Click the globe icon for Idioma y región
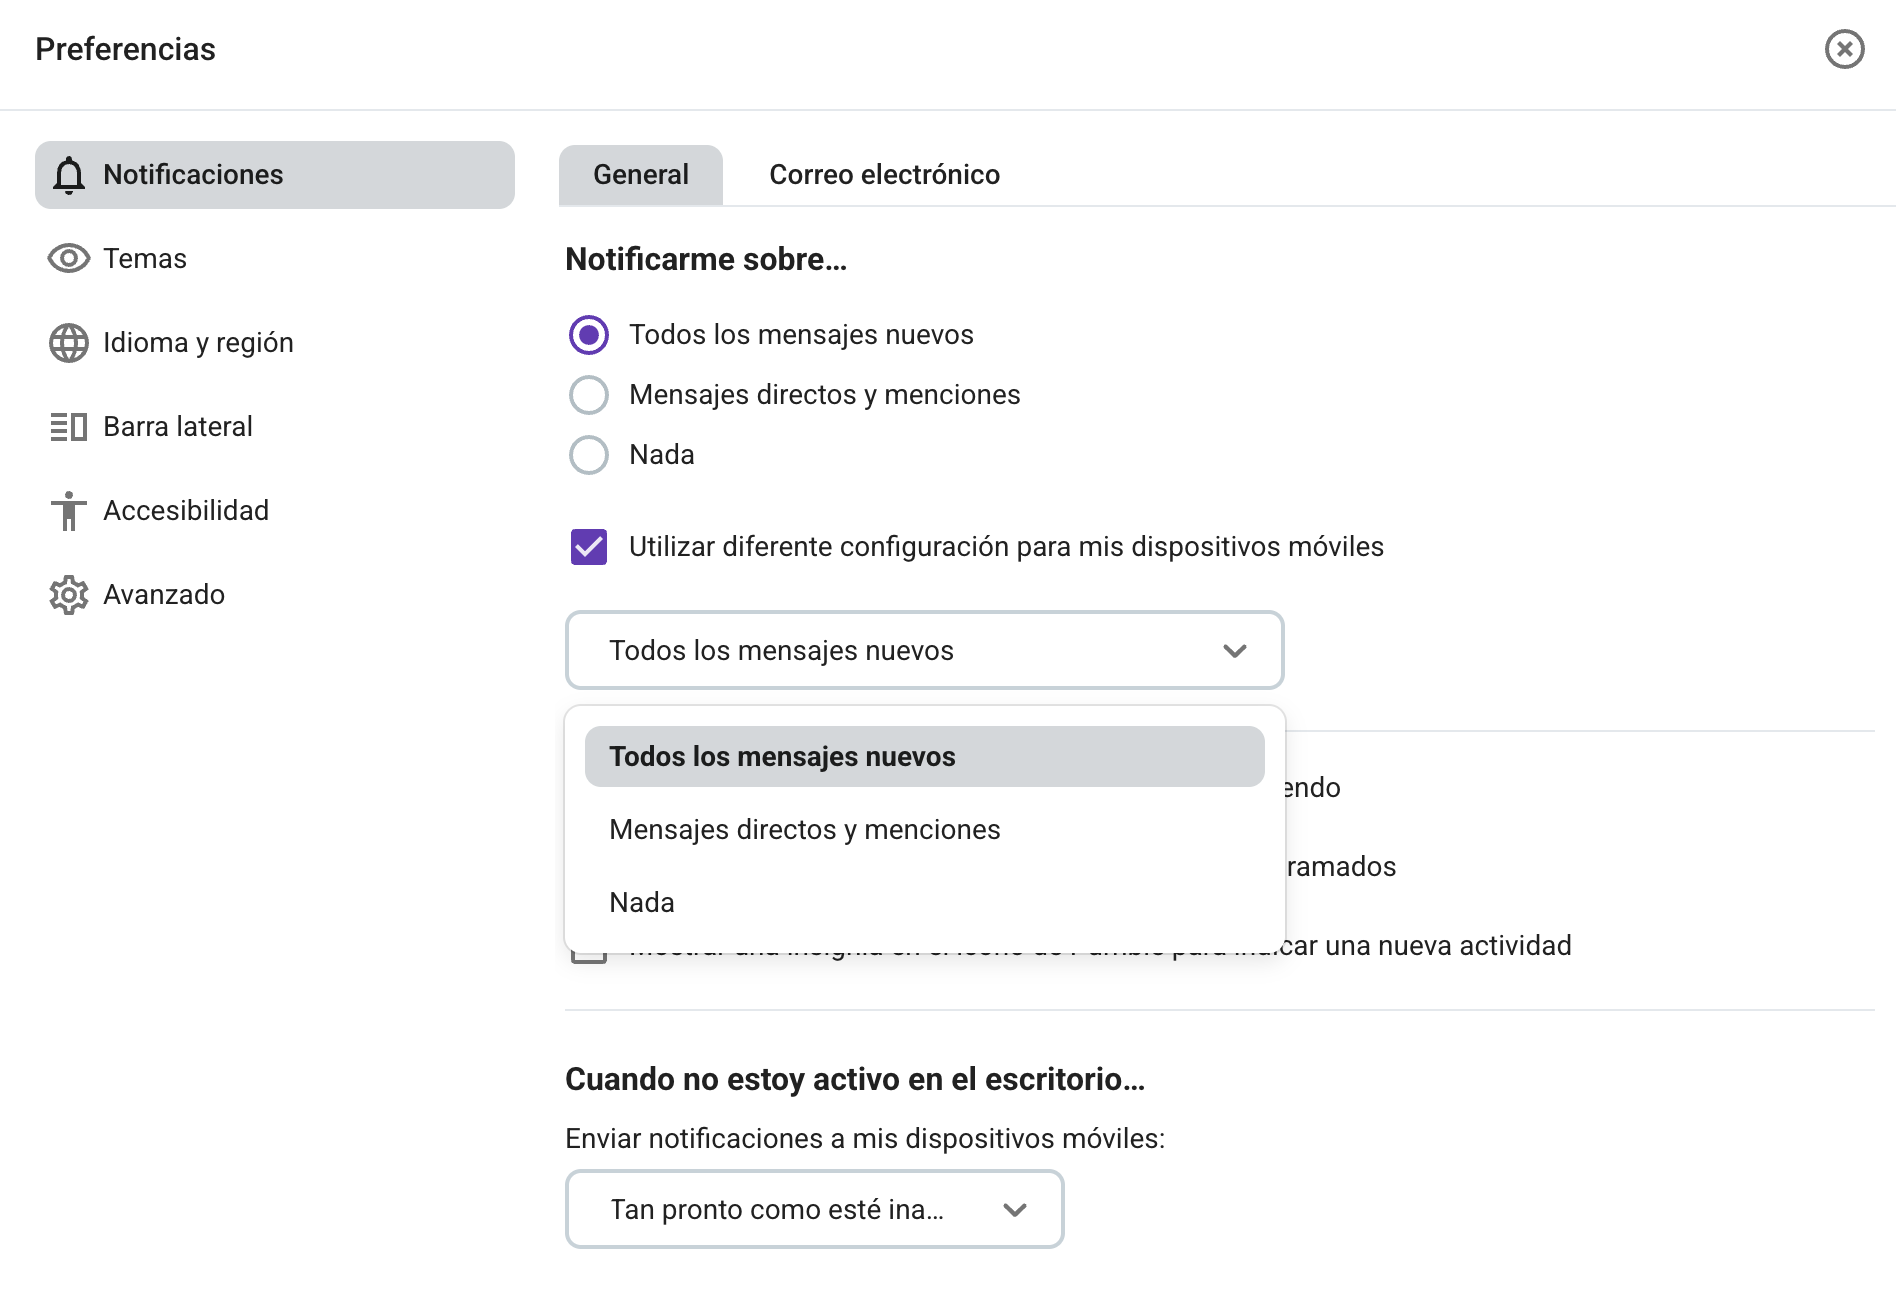 click(68, 342)
